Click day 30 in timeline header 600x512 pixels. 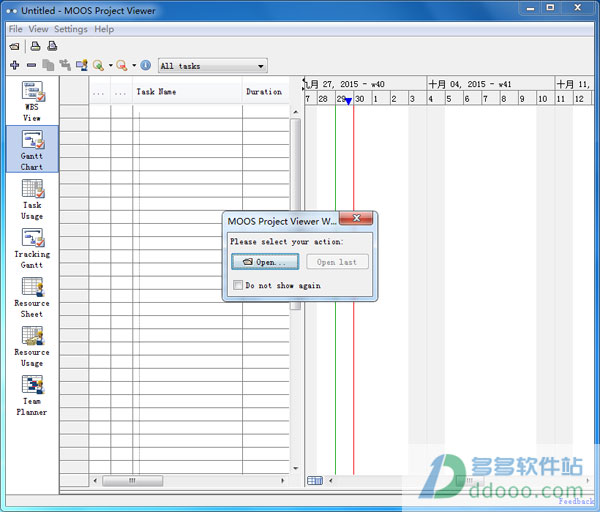pos(362,99)
